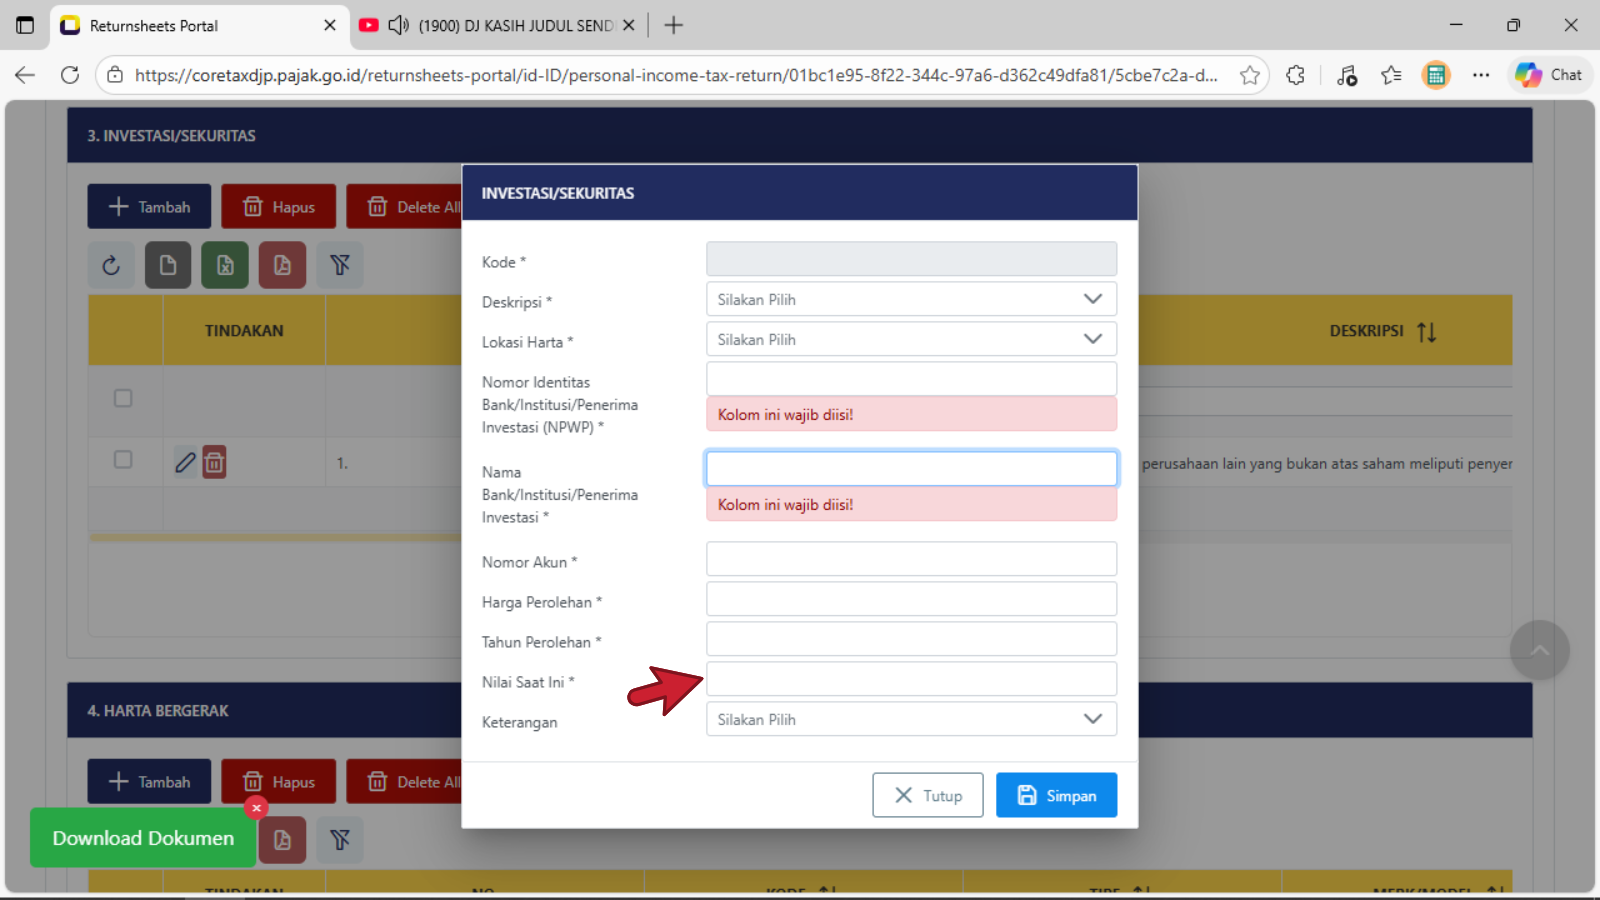Click the Nilai Saat Ini input field

coord(910,679)
